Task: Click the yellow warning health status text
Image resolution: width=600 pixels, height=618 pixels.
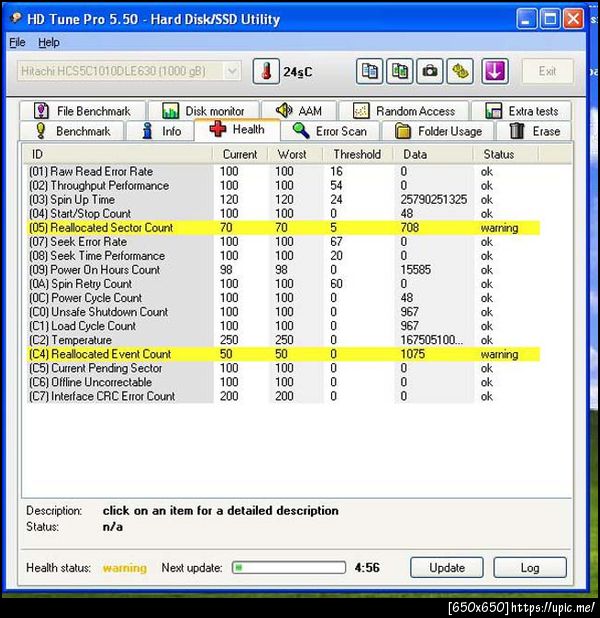Action: click(125, 568)
